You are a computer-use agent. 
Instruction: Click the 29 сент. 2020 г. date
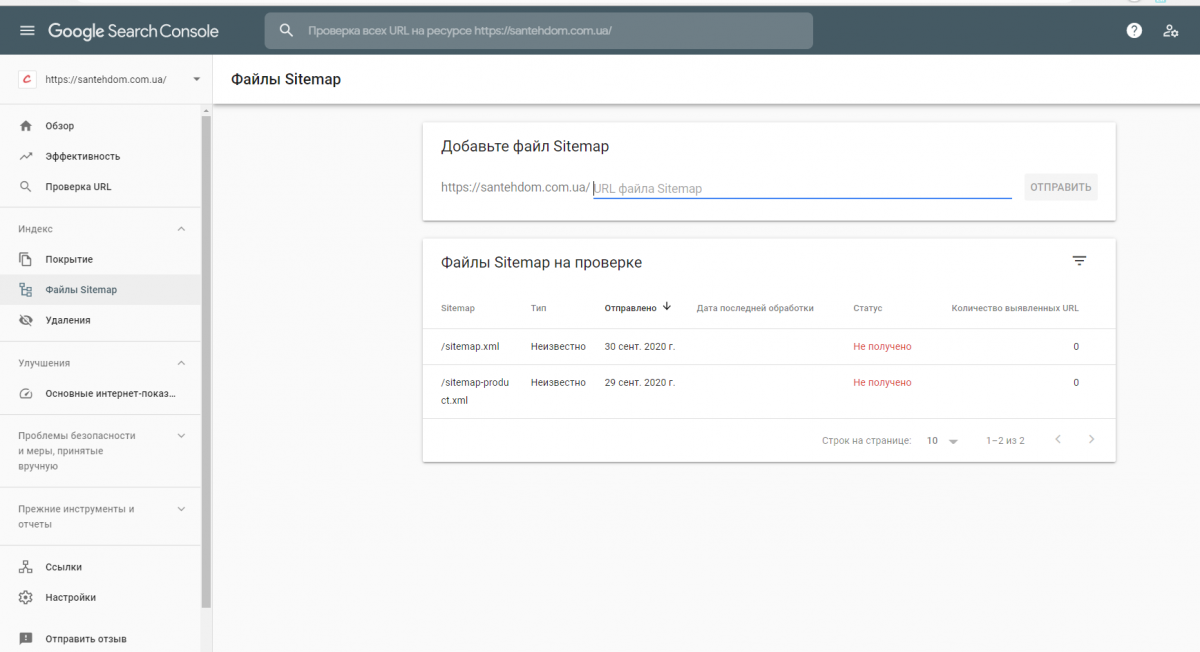click(x=640, y=383)
